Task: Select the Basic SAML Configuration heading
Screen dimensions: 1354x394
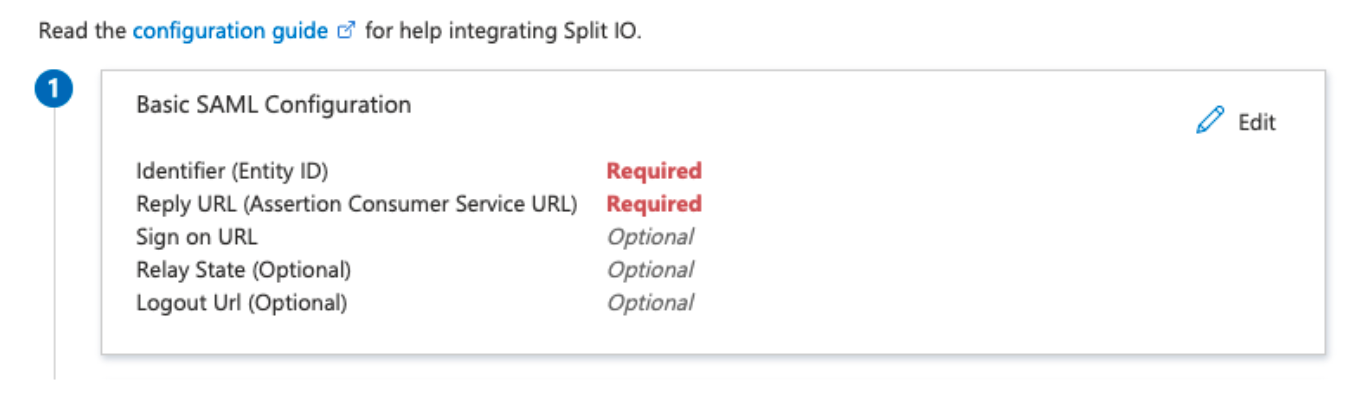Action: (274, 104)
